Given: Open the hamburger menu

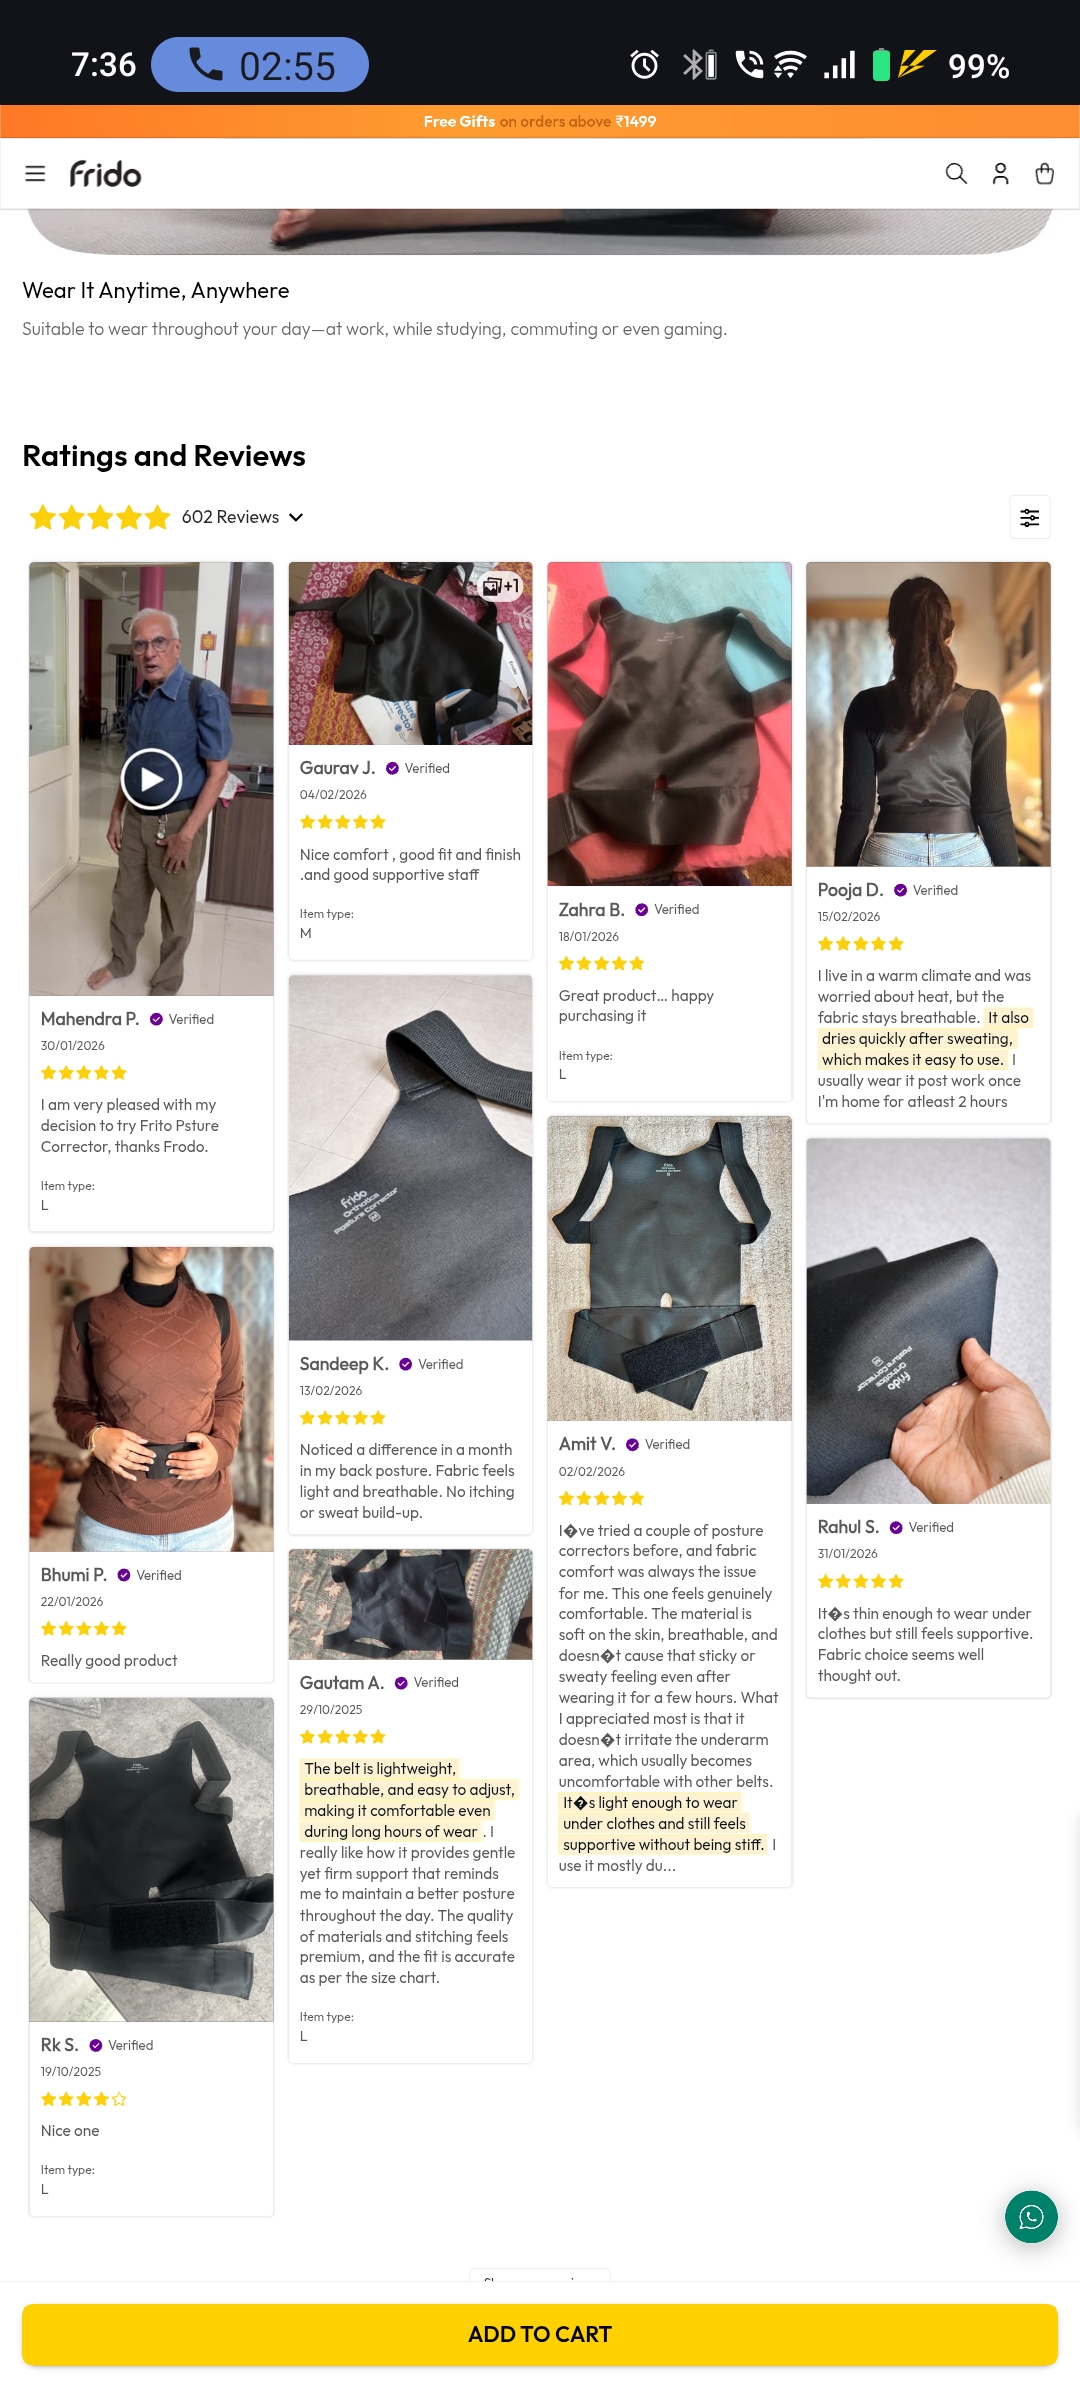Looking at the screenshot, I should (x=35, y=174).
